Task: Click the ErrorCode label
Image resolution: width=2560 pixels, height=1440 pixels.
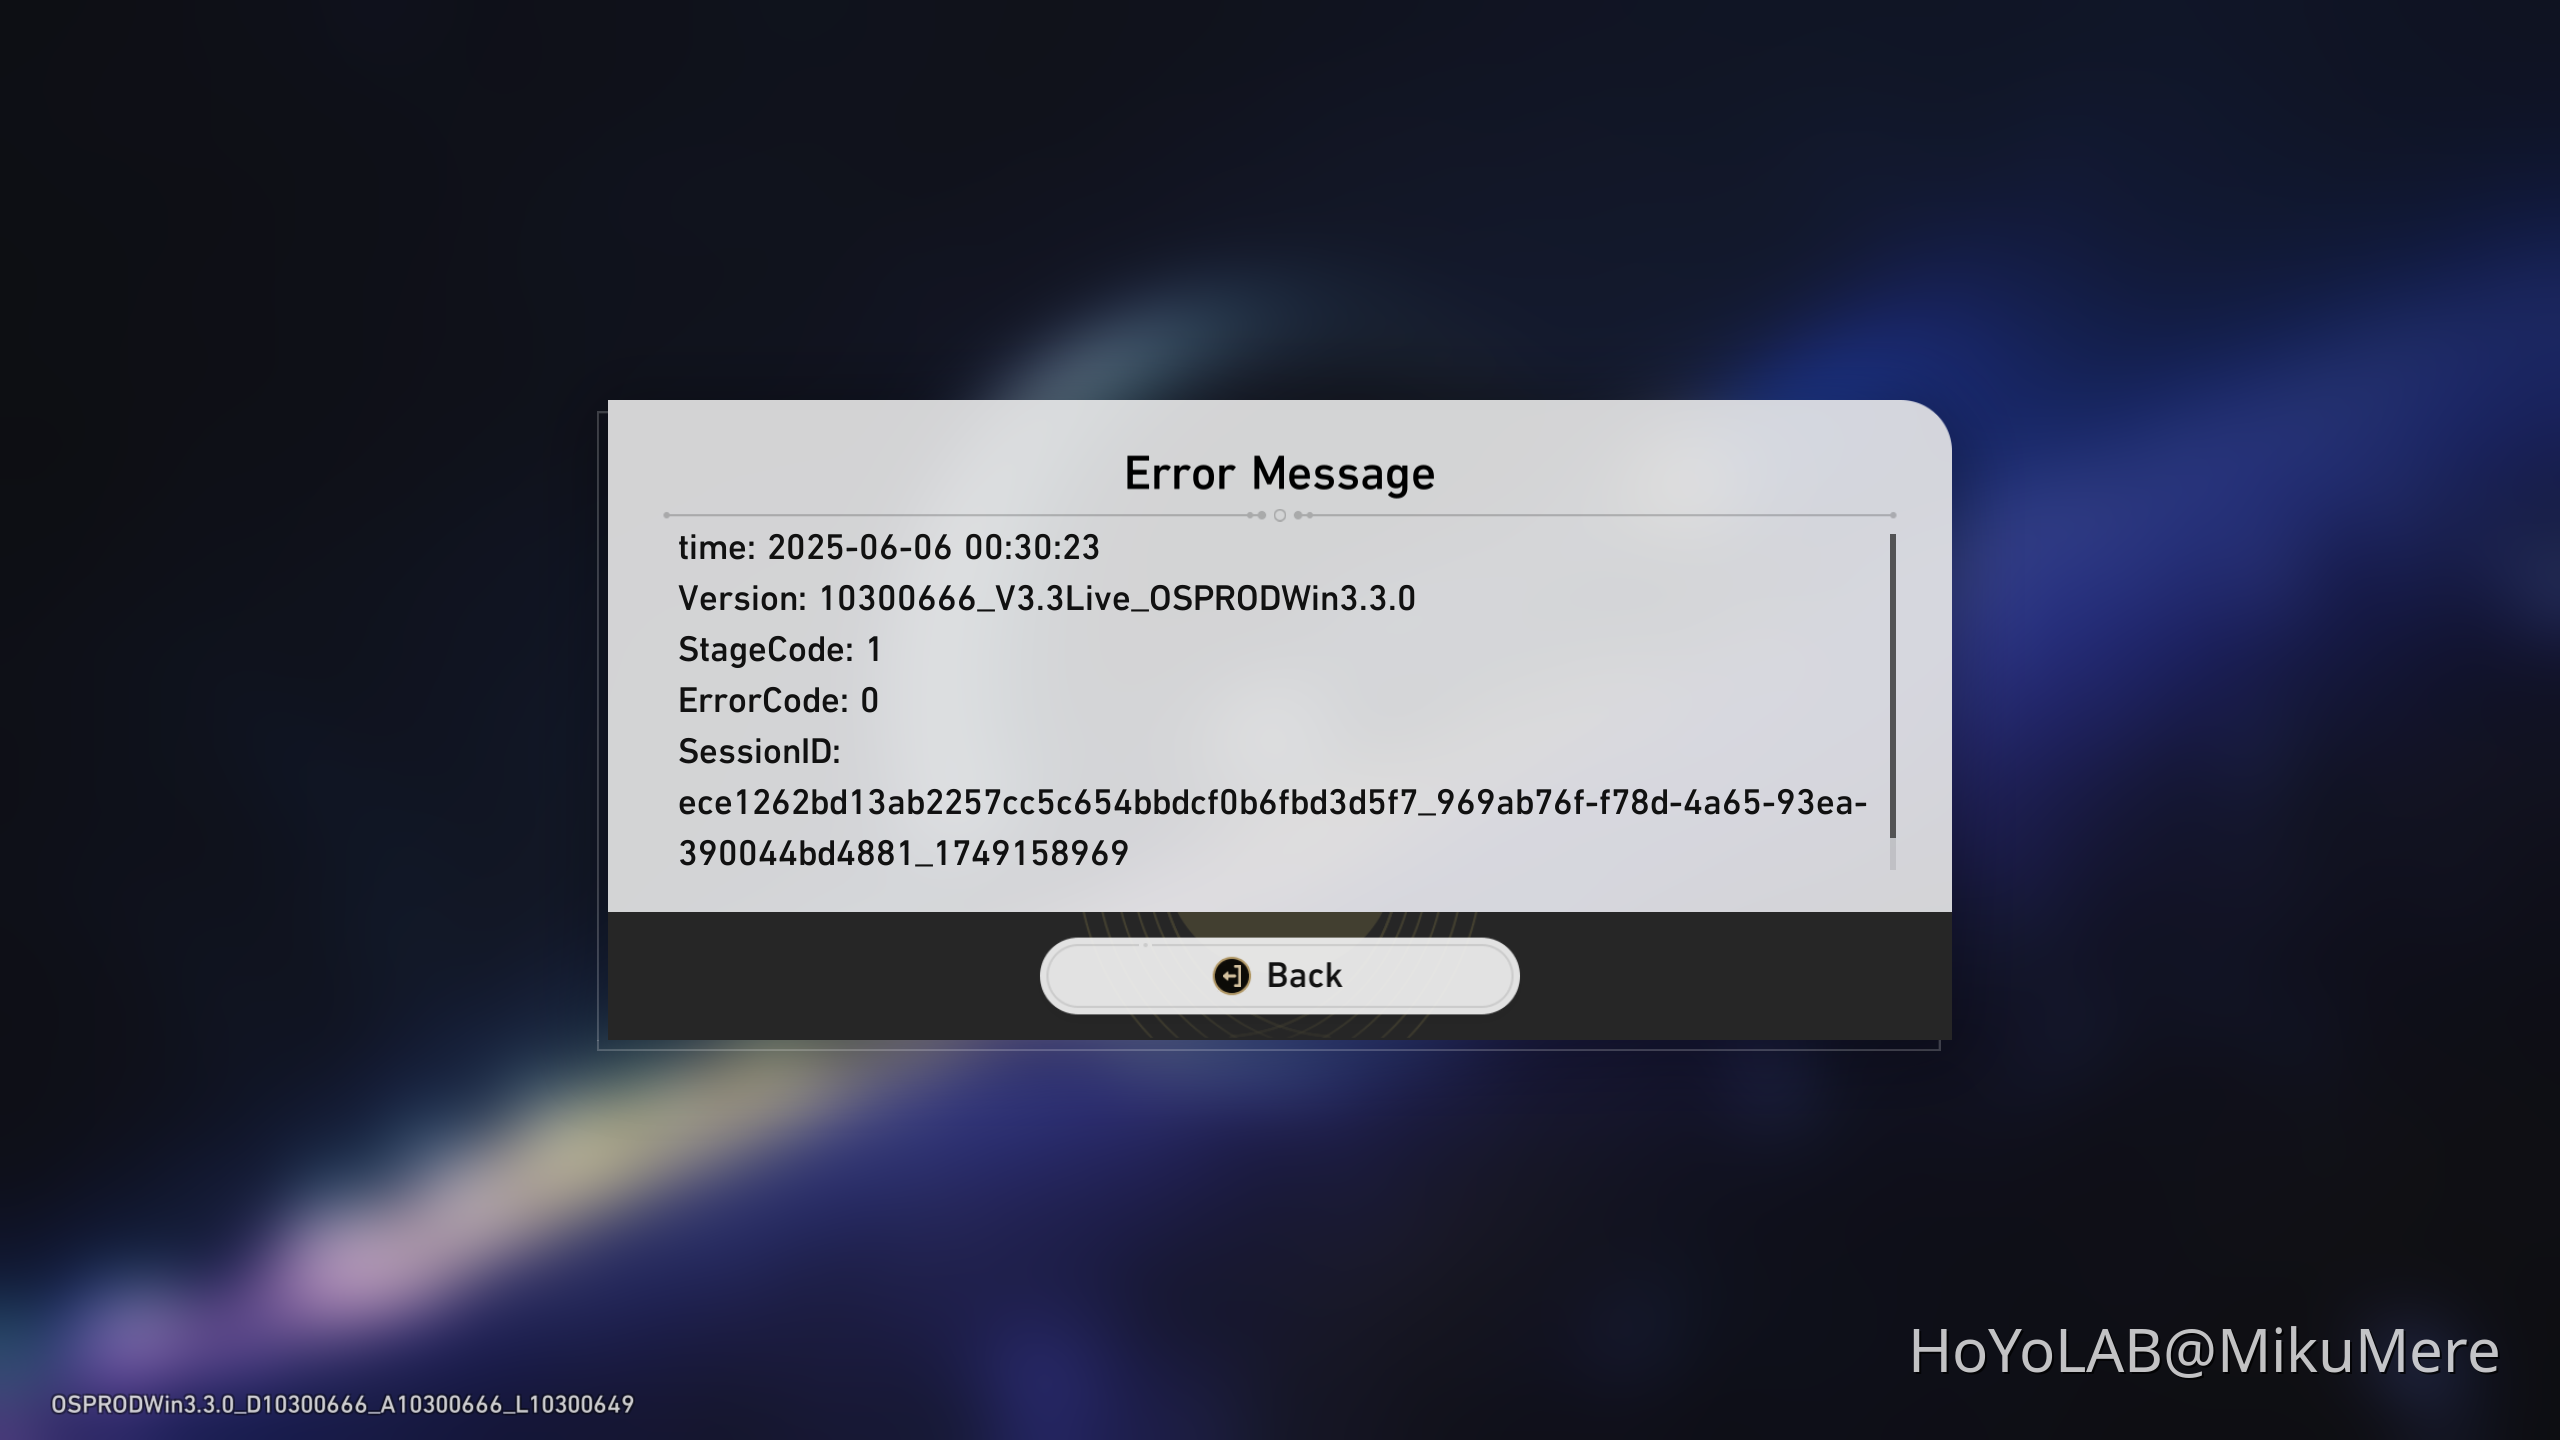Action: (x=762, y=700)
